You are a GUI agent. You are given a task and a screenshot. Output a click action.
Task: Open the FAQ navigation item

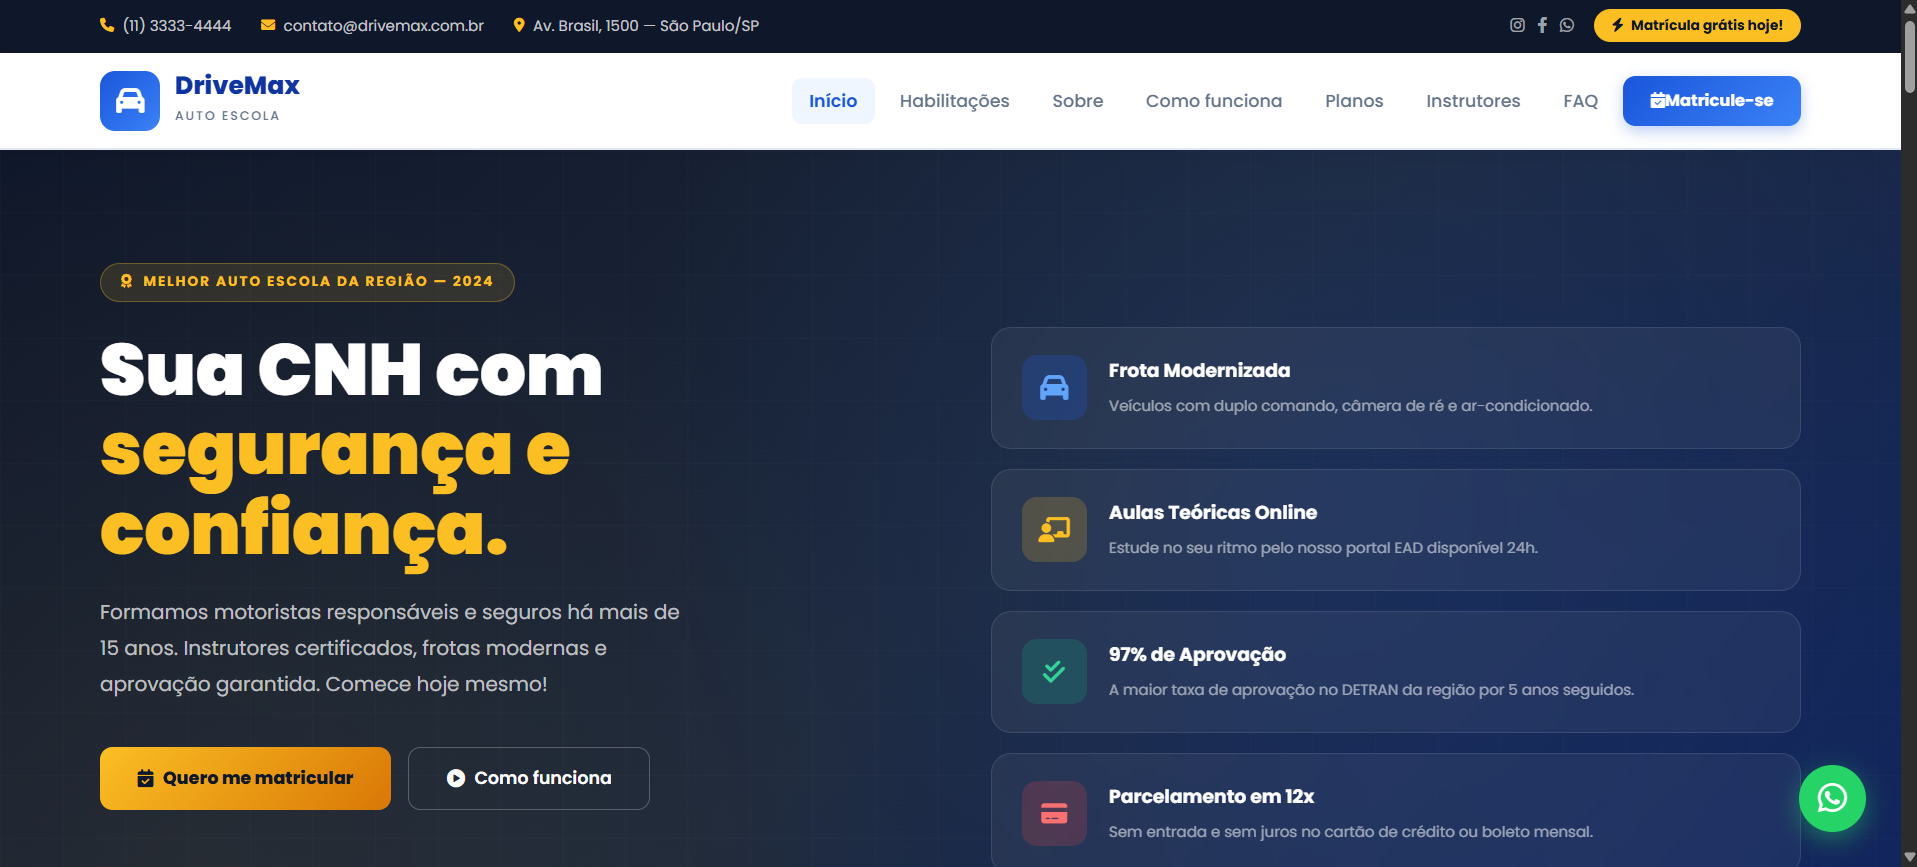[1580, 101]
